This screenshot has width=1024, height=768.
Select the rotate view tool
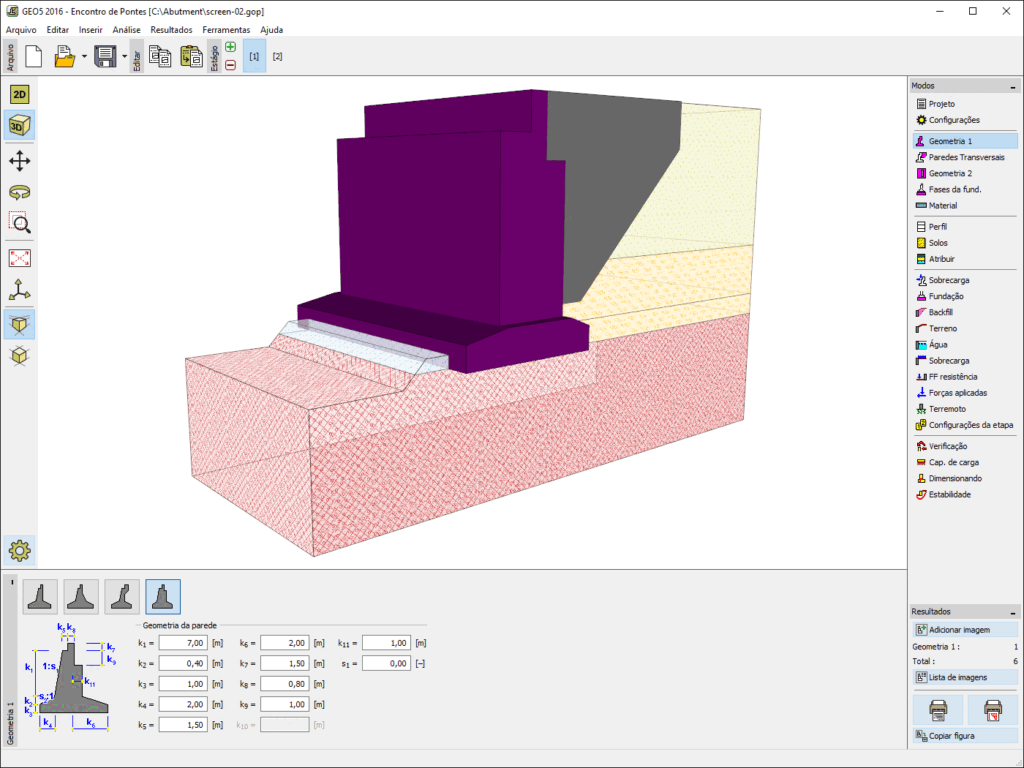(x=20, y=192)
